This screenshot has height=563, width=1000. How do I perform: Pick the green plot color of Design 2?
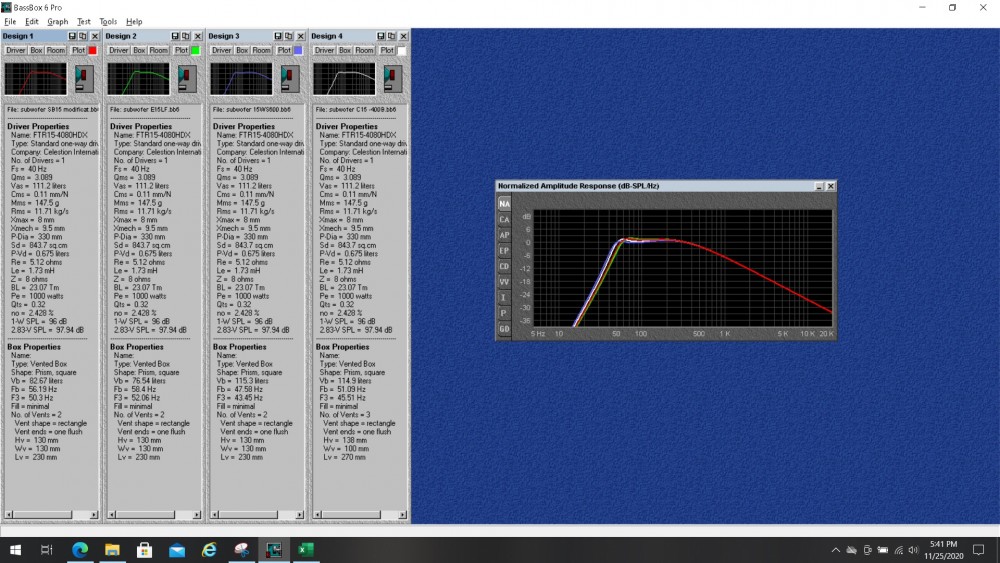tap(195, 50)
